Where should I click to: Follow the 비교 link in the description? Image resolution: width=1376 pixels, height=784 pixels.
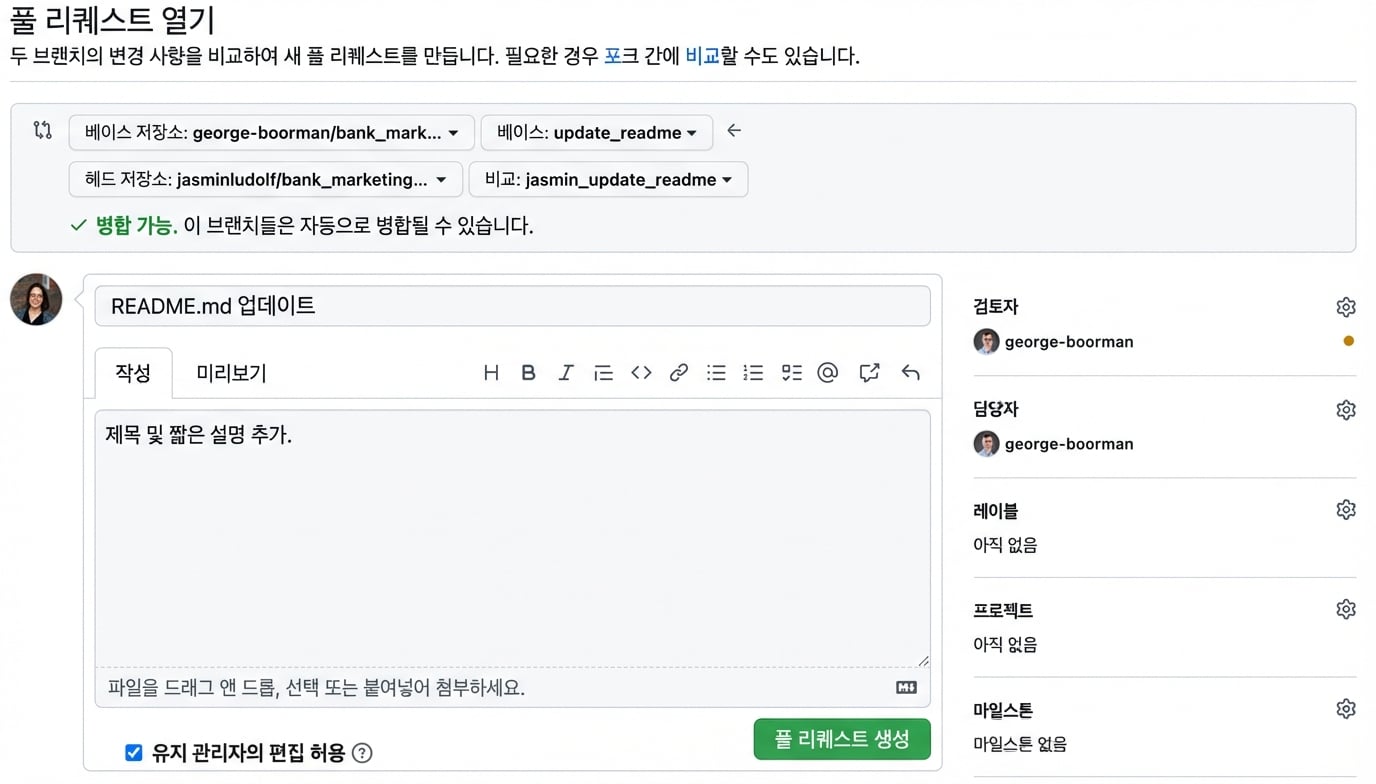703,56
